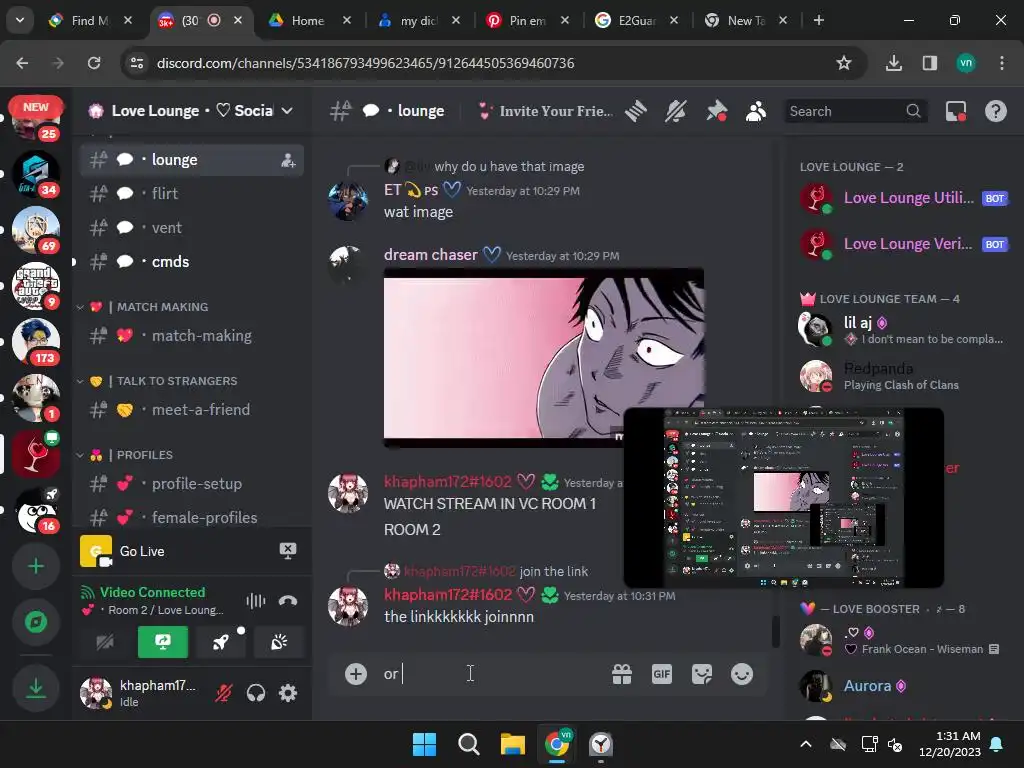Open the vent channel
This screenshot has height=768, width=1024.
[x=192, y=228]
